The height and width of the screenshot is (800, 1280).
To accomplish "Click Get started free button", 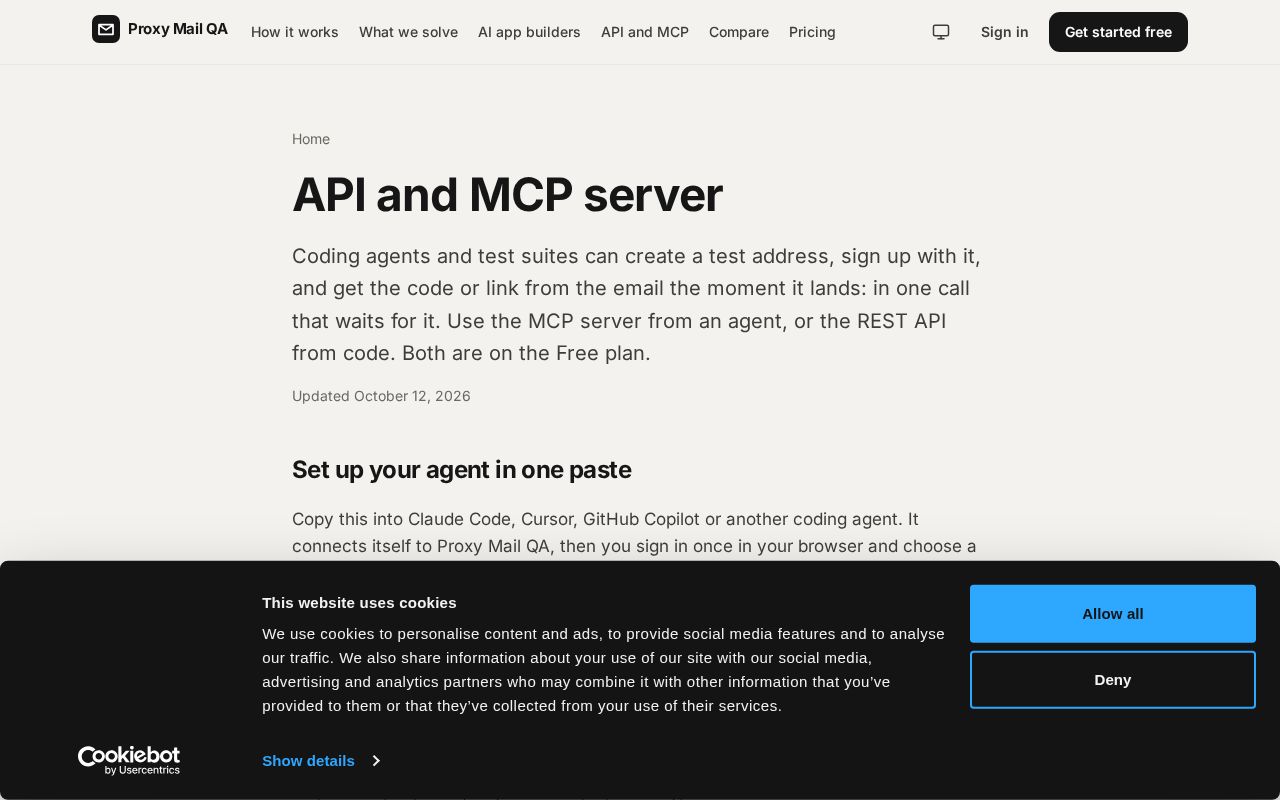I will point(1118,32).
